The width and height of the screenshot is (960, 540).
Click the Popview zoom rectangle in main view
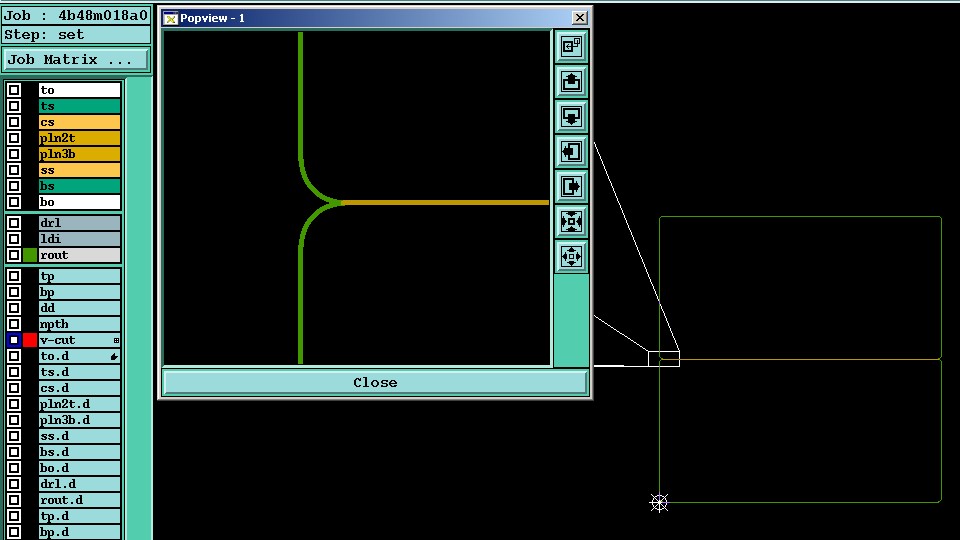click(664, 359)
